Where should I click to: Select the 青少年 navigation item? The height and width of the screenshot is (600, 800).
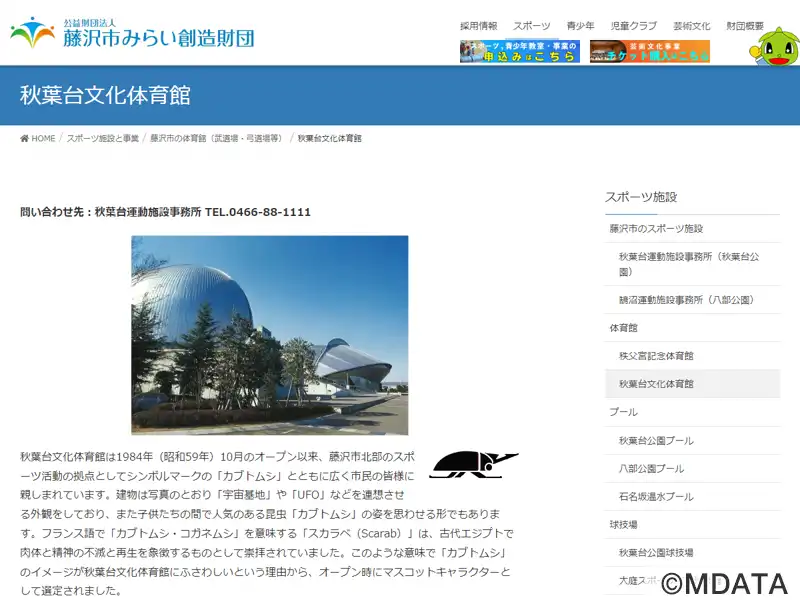(581, 26)
